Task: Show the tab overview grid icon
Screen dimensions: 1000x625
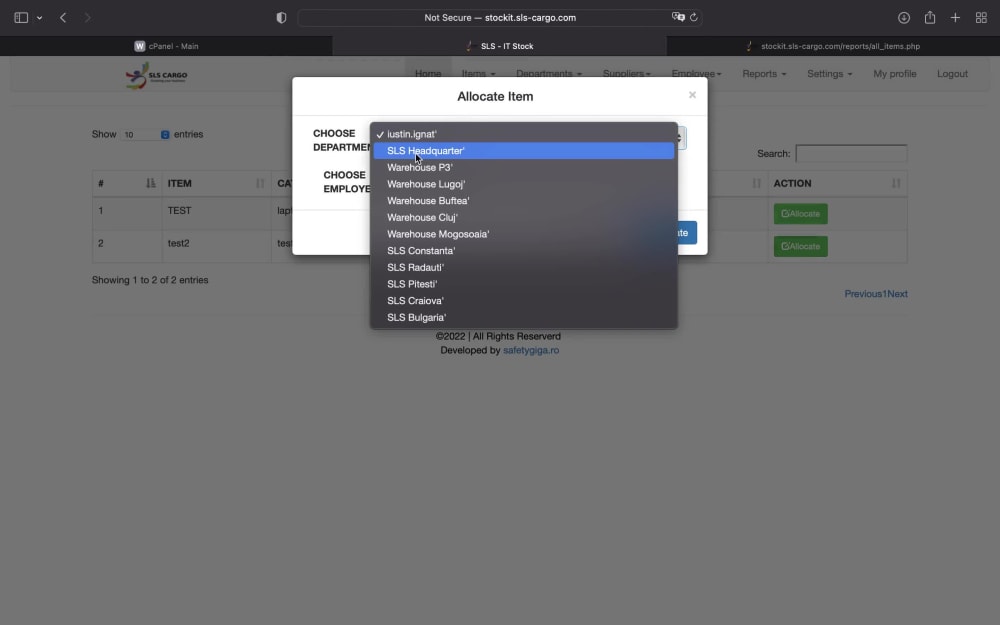Action: [982, 18]
